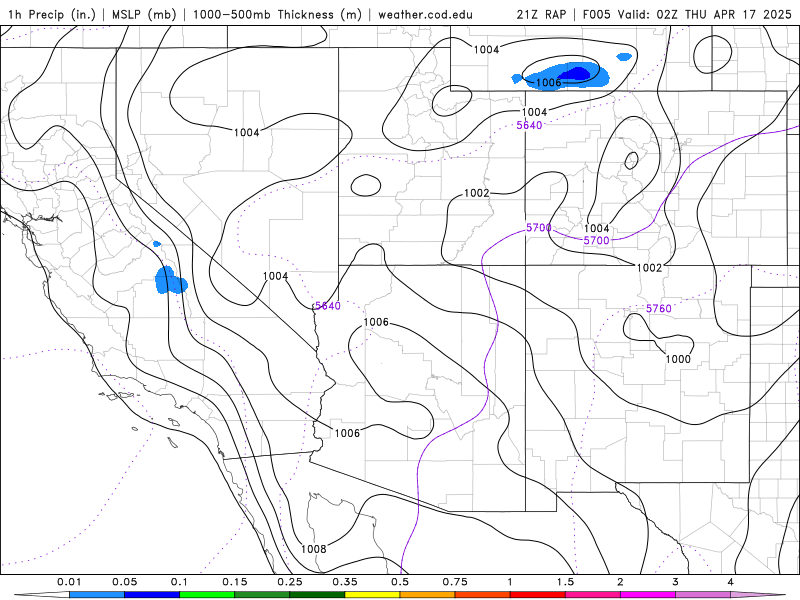Click the '1h Precip (in.)' title text
800x600 pixels.
click(52, 14)
